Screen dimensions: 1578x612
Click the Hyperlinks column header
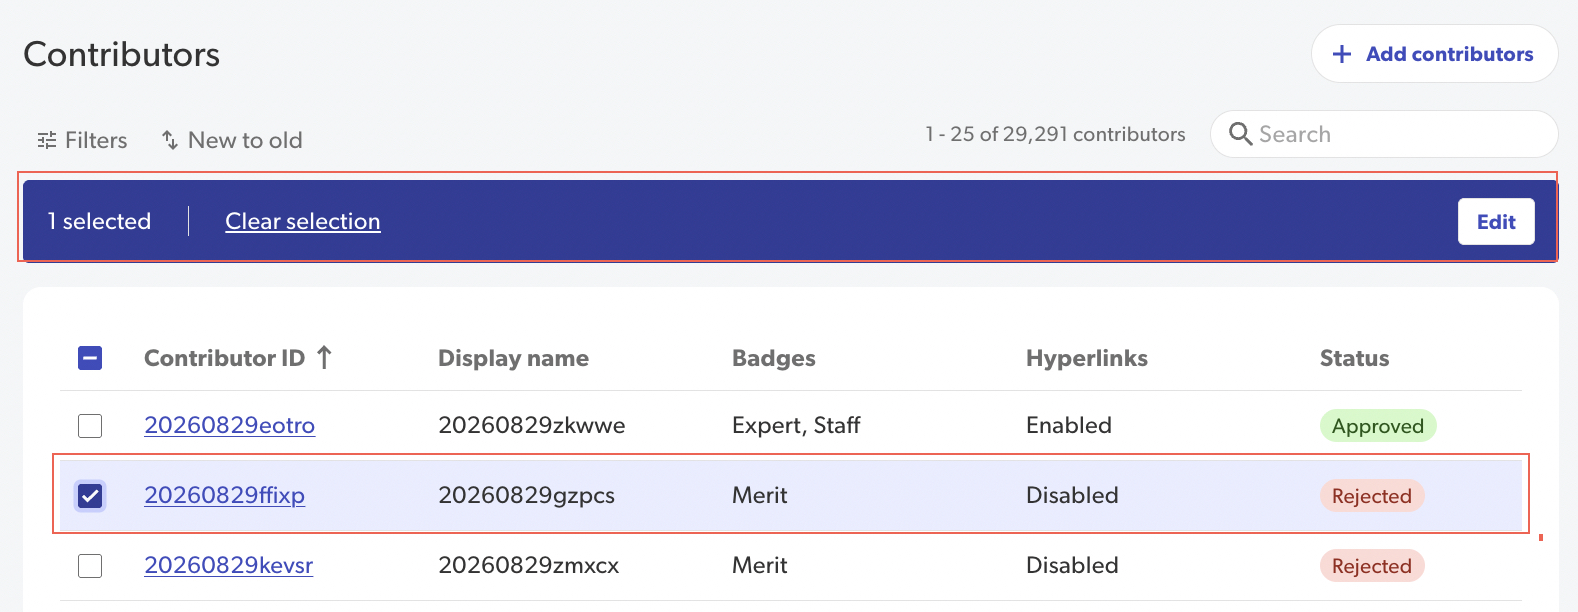1087,358
